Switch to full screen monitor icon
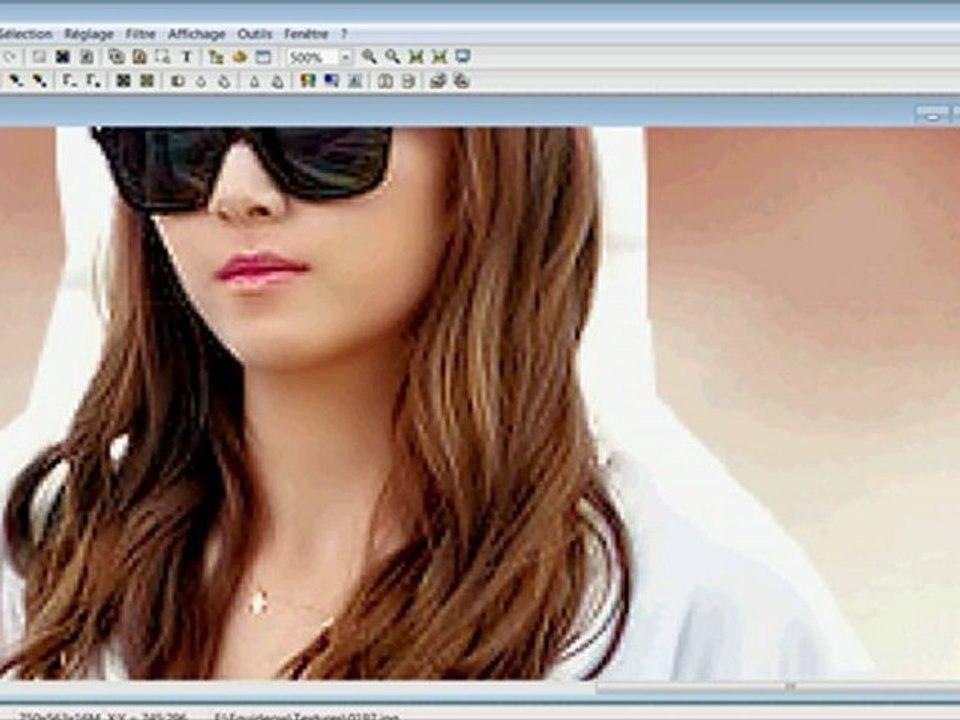 point(463,58)
